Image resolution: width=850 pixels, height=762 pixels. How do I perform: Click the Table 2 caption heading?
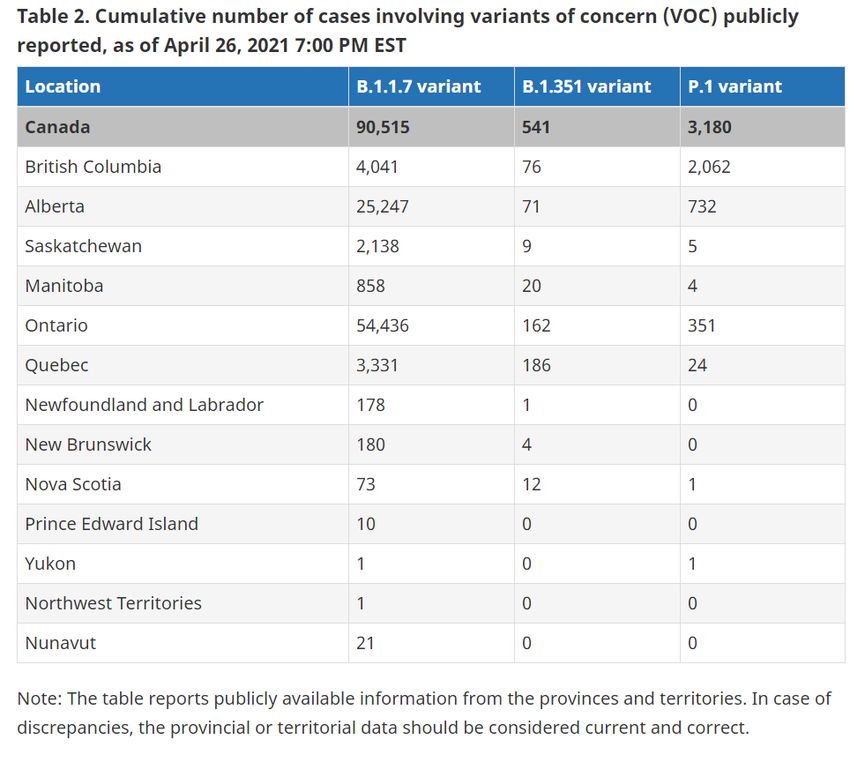408,31
